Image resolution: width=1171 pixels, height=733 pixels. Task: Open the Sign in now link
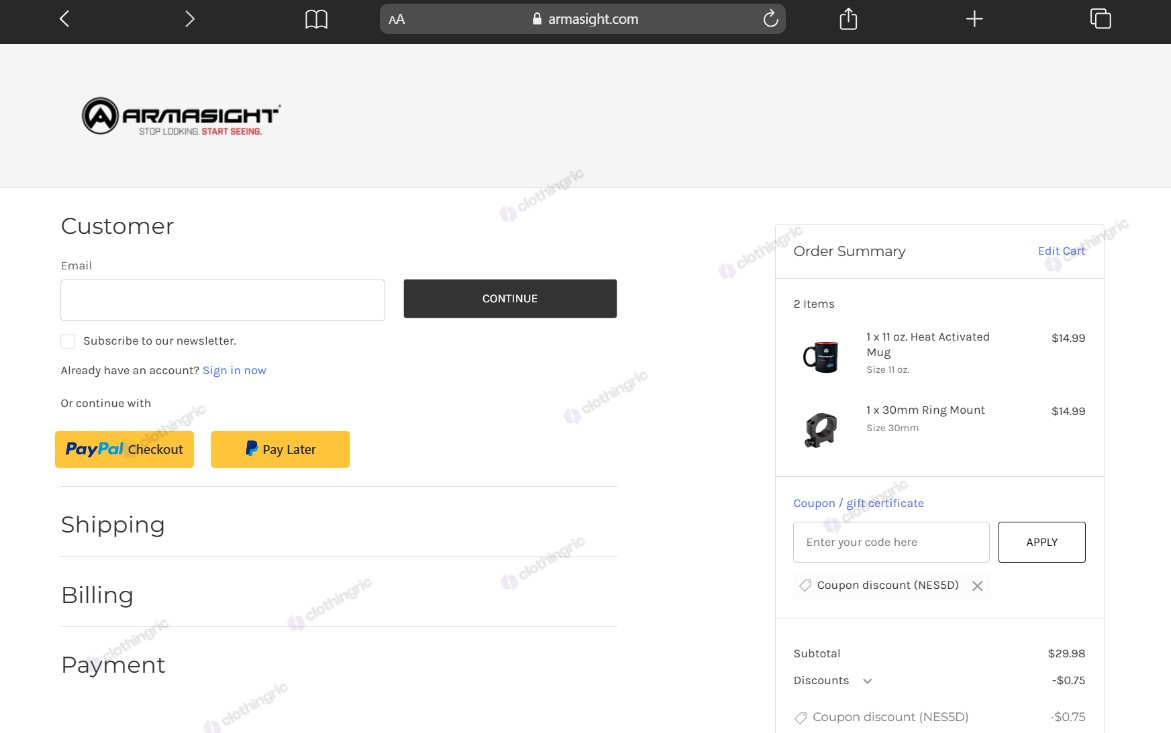pyautogui.click(x=234, y=370)
